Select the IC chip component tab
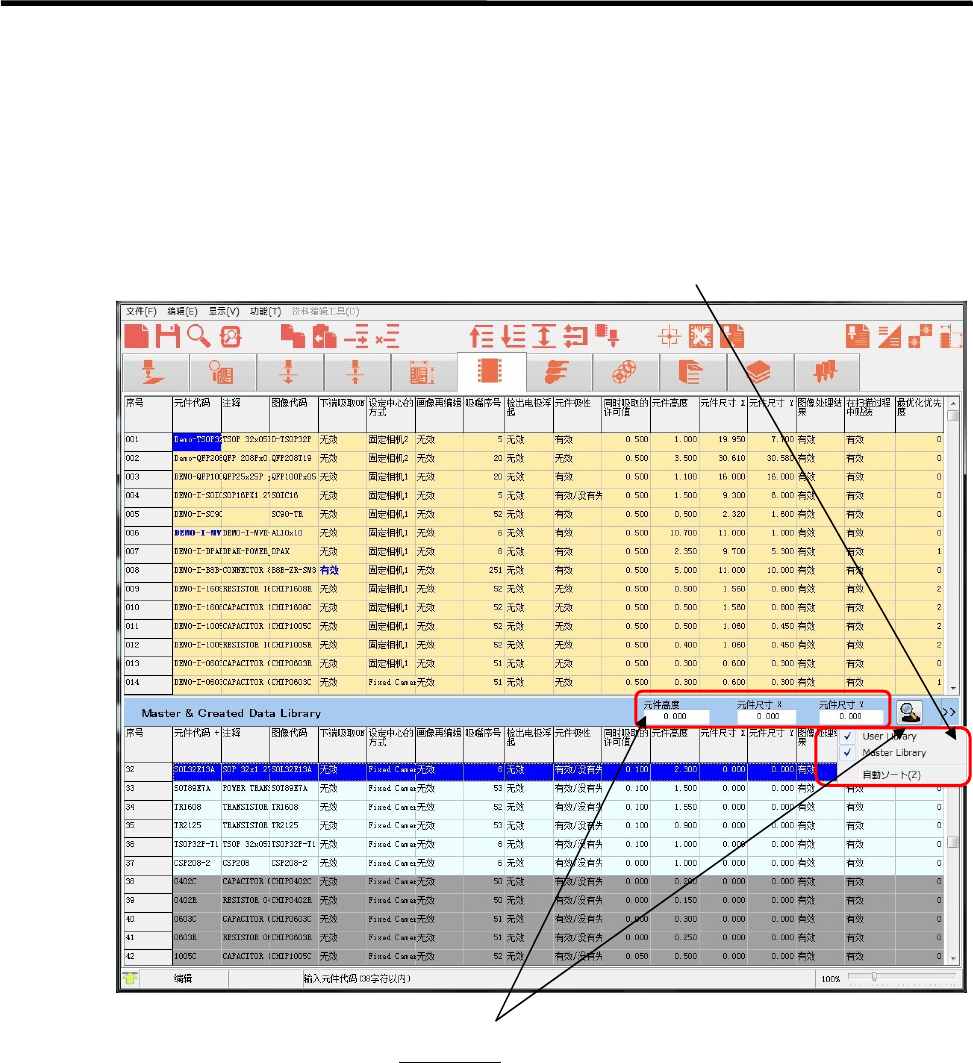Viewport: 973px width, 1063px height. [490, 372]
